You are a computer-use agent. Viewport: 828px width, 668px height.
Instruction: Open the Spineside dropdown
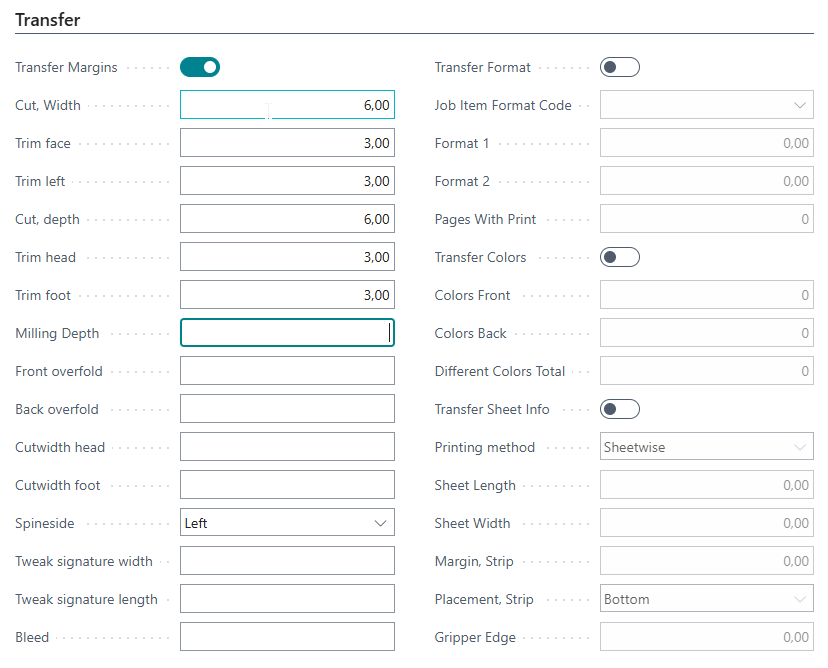[287, 523]
